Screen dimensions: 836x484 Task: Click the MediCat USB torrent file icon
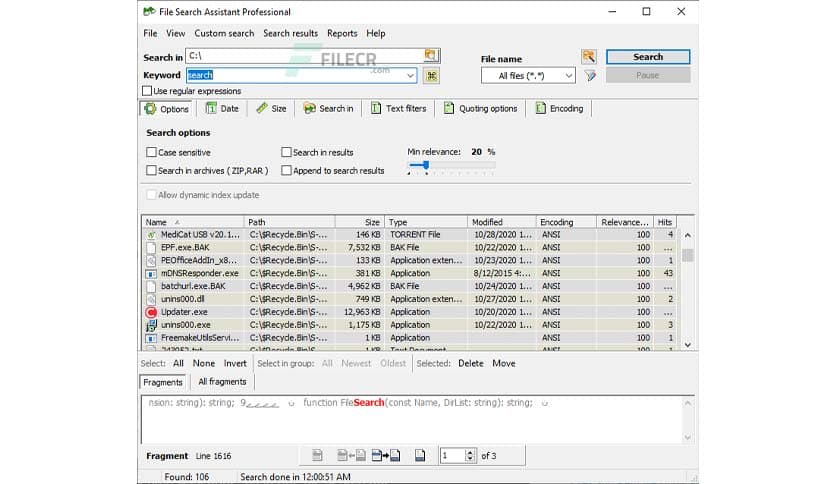click(x=151, y=235)
